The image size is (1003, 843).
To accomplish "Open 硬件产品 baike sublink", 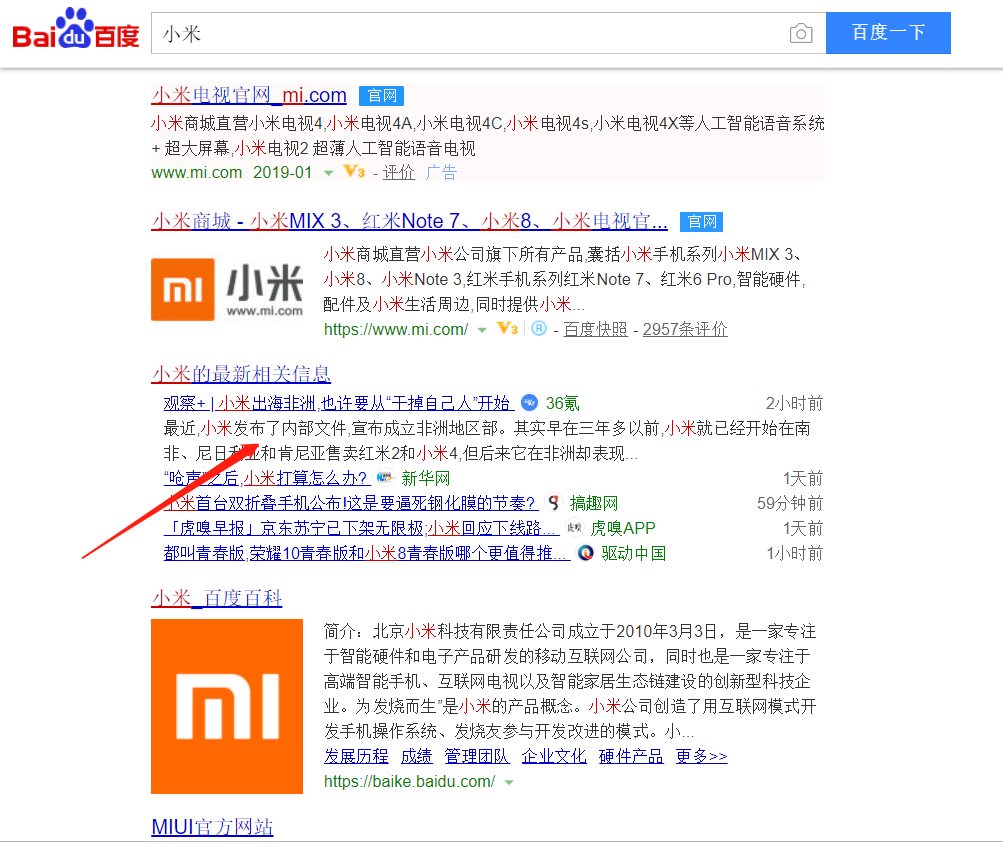I will (631, 756).
